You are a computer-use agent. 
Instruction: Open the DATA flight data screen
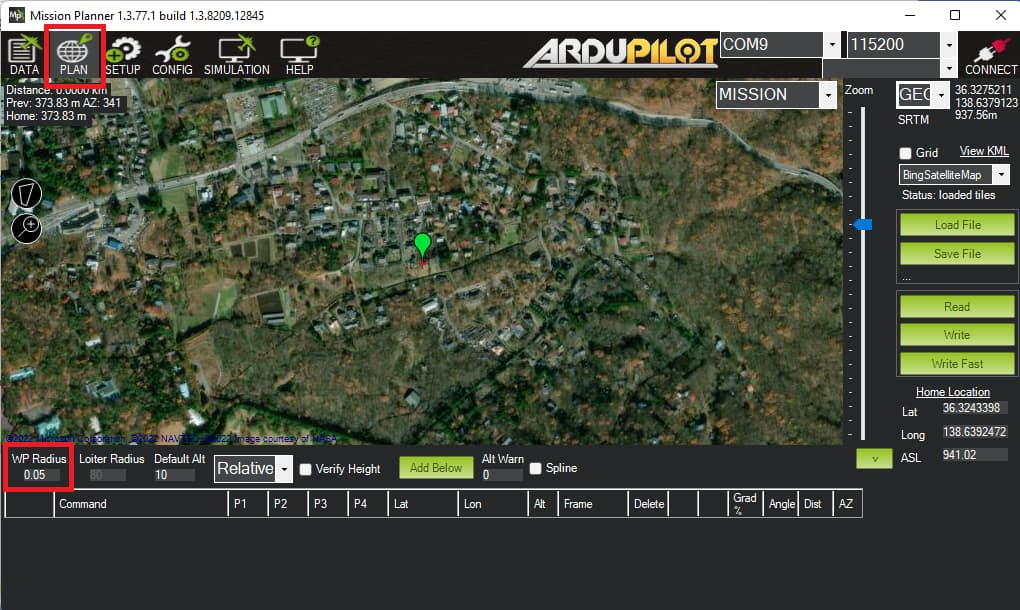coord(24,56)
